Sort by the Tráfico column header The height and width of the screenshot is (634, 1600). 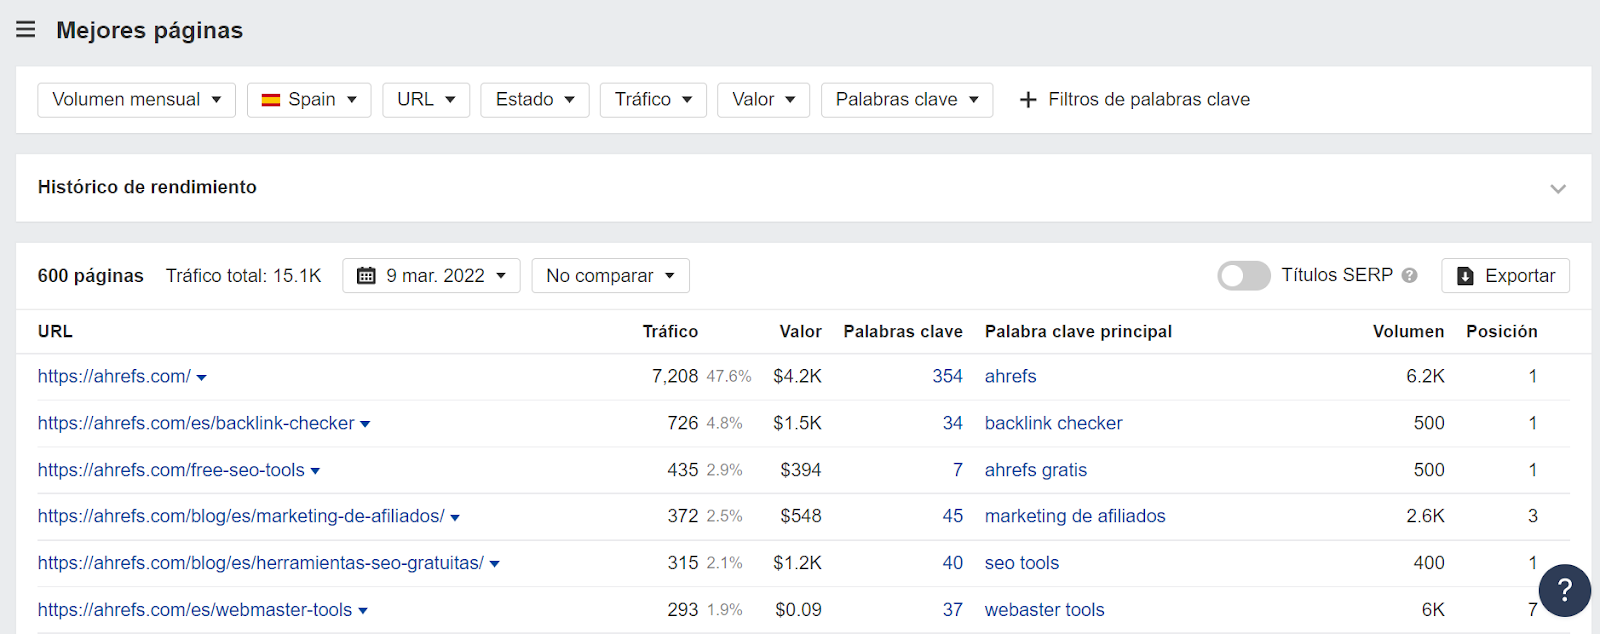tap(670, 332)
